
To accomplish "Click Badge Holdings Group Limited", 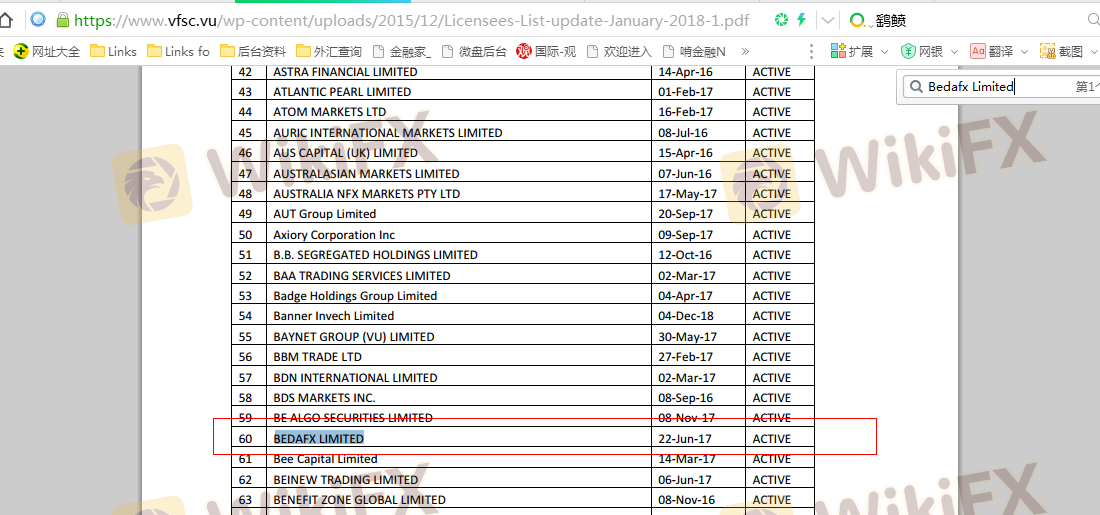I will click(x=355, y=296).
